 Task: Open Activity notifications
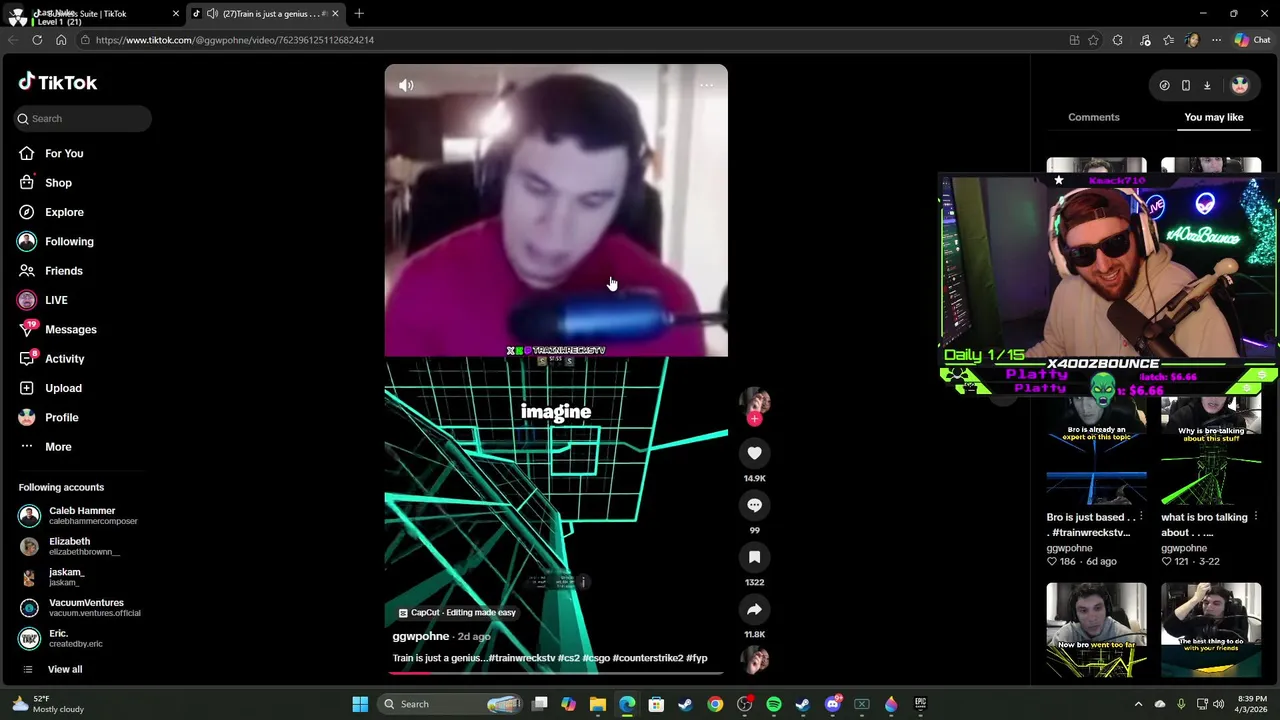(x=64, y=359)
